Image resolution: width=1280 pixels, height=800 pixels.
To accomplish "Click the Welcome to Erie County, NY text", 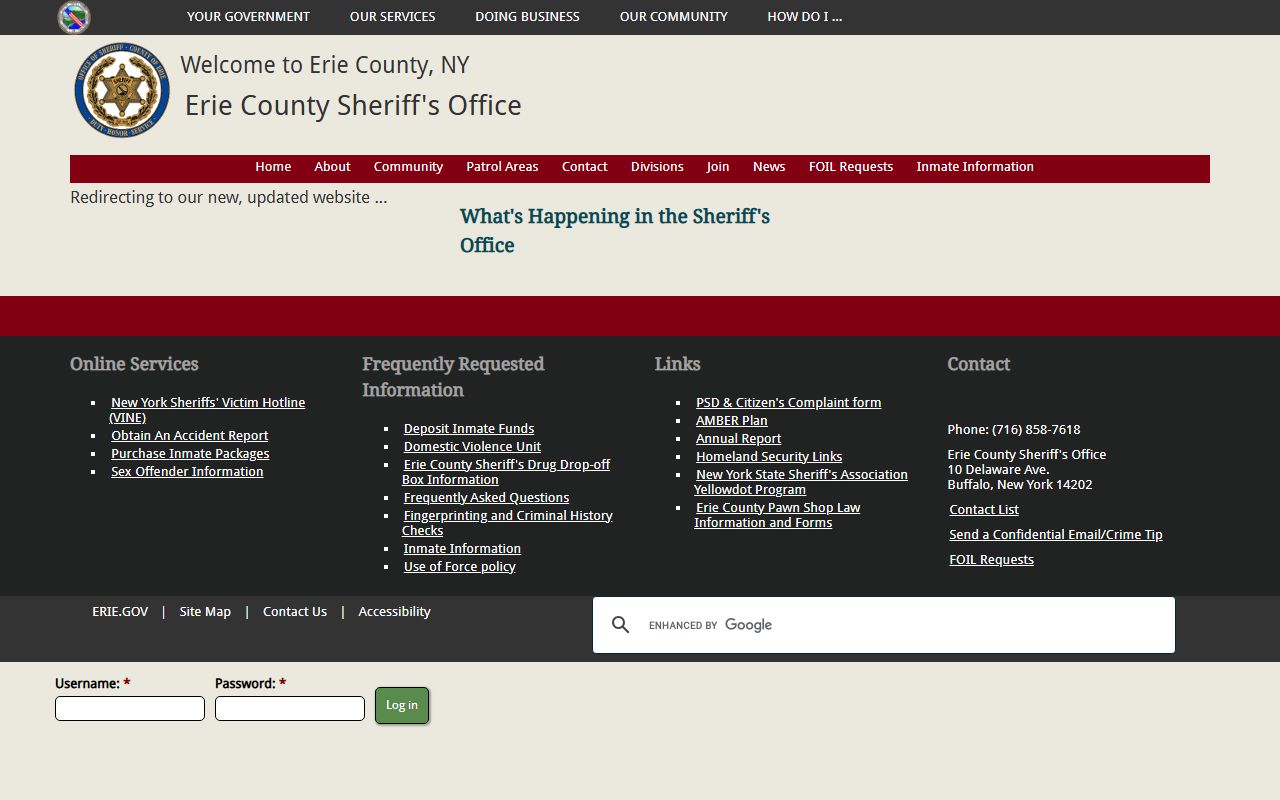I will pyautogui.click(x=325, y=65).
